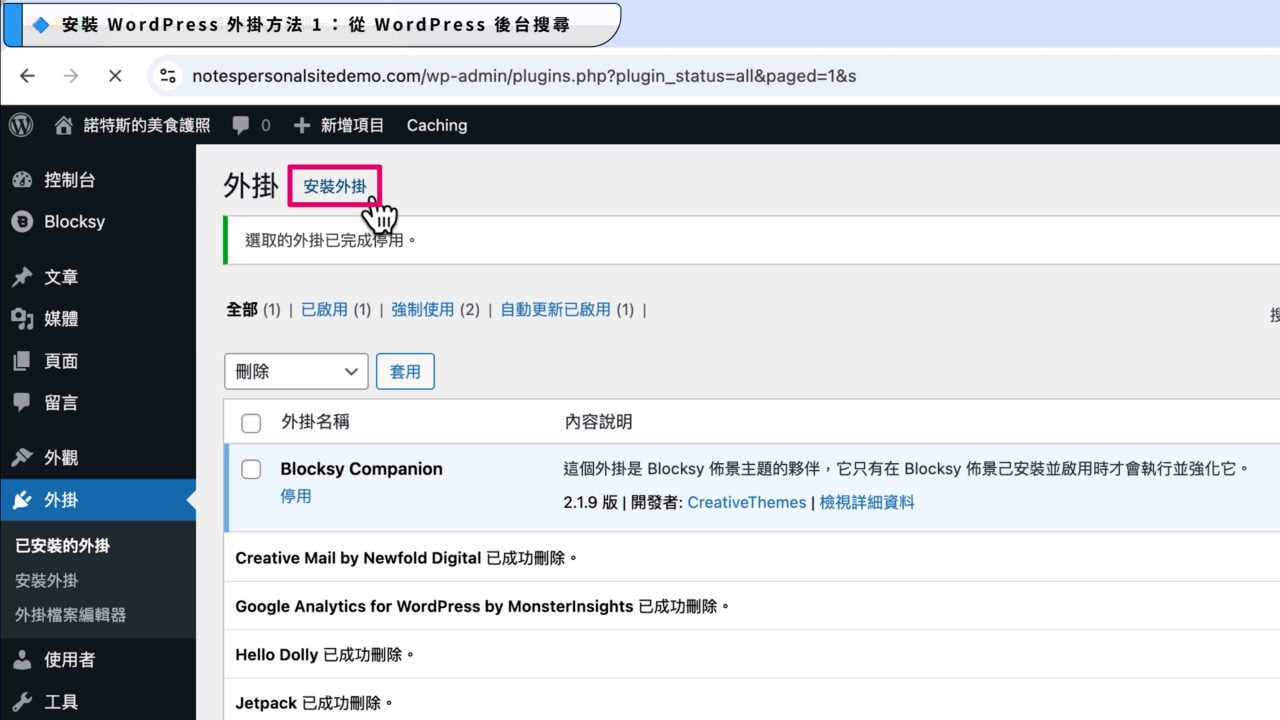Open 外掛檔案編輯器 in the submenu
Screen dimensions: 1280x720
tap(71, 615)
